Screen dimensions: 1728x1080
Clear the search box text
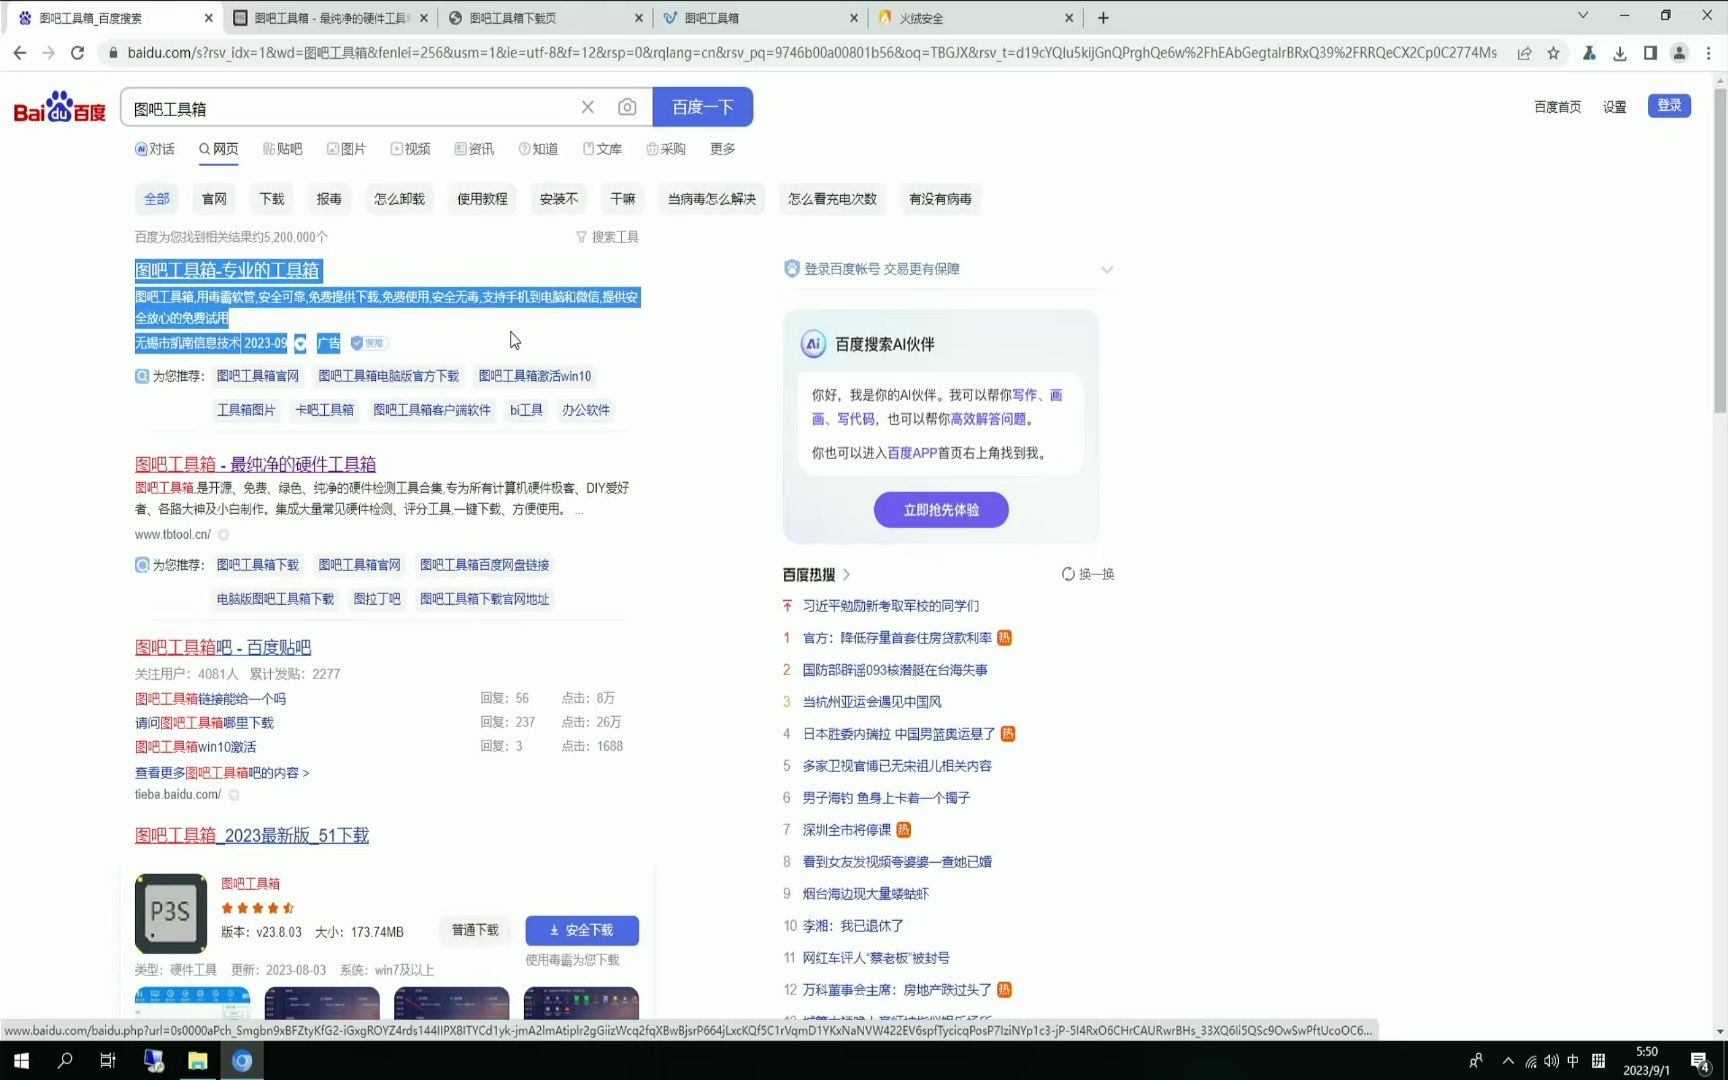click(588, 107)
